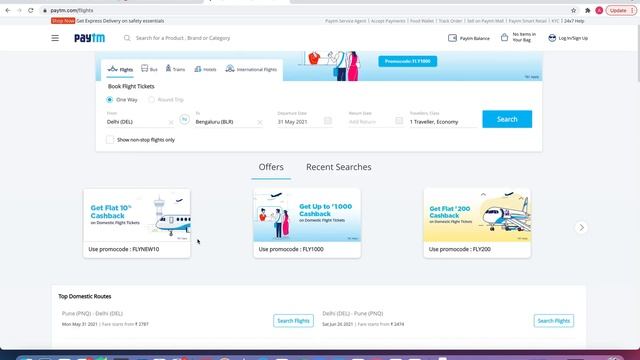This screenshot has height=360, width=640.
Task: Open Paytm Service Agent link
Action: pyautogui.click(x=345, y=21)
